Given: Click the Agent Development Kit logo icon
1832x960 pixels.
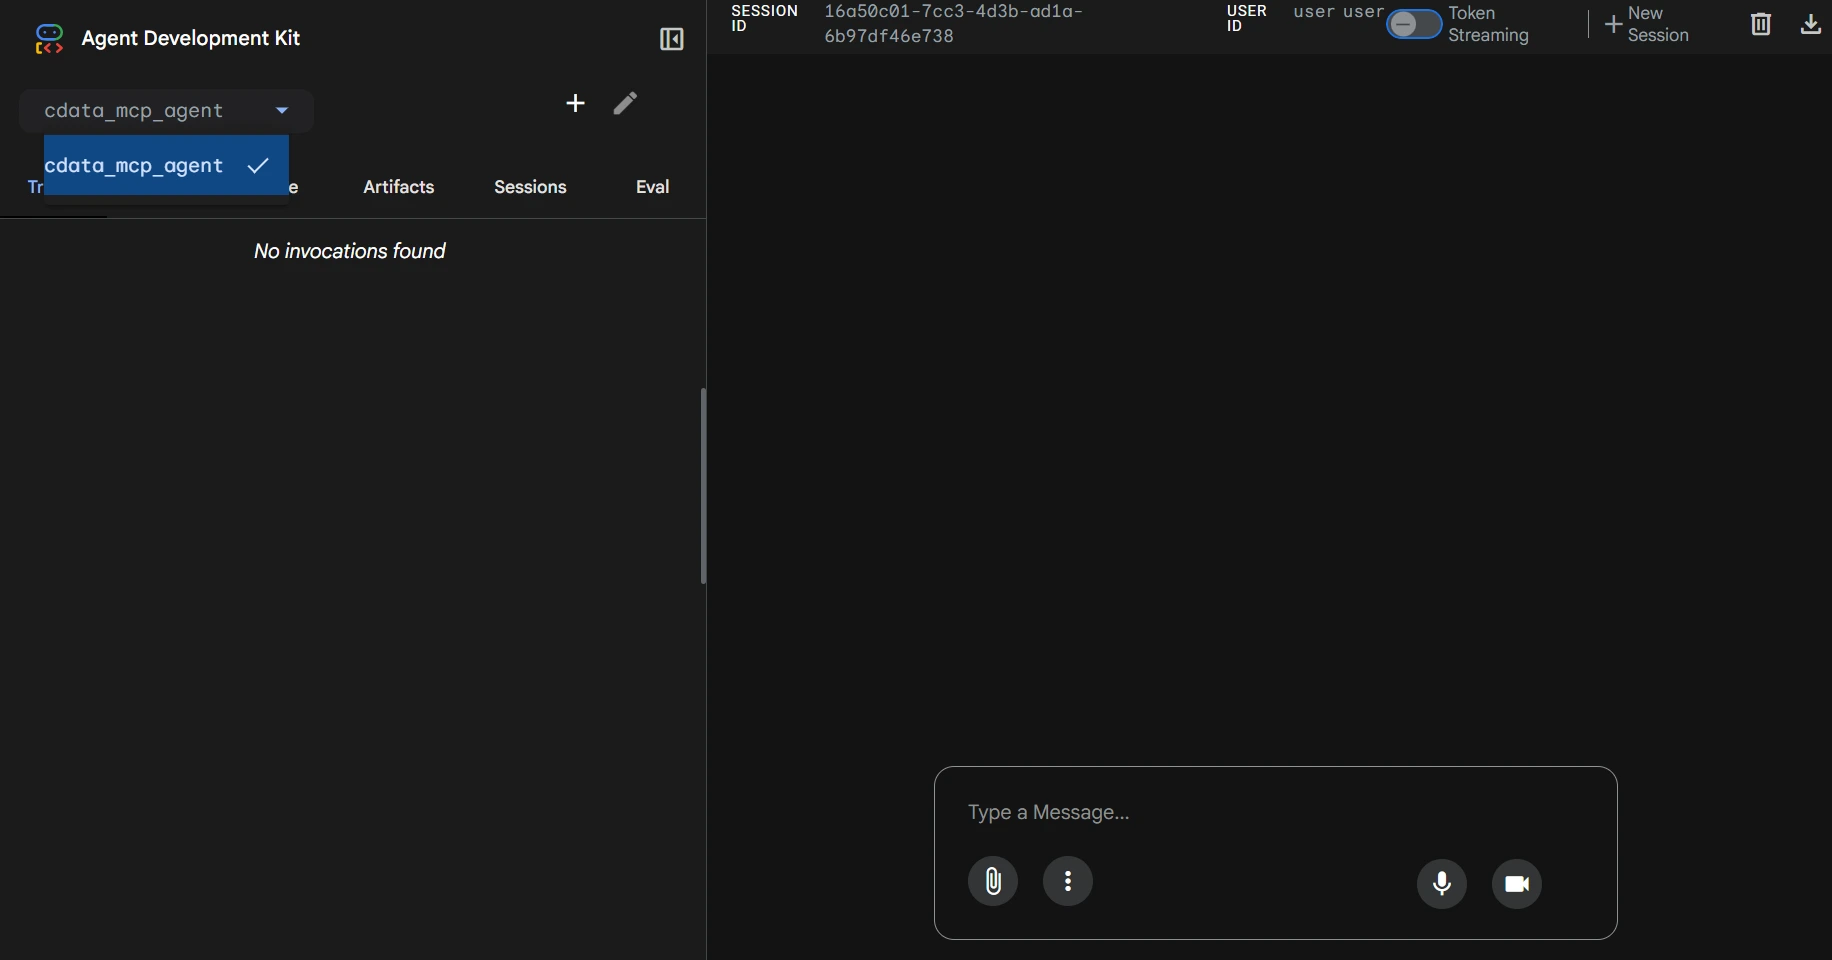Looking at the screenshot, I should tap(49, 39).
